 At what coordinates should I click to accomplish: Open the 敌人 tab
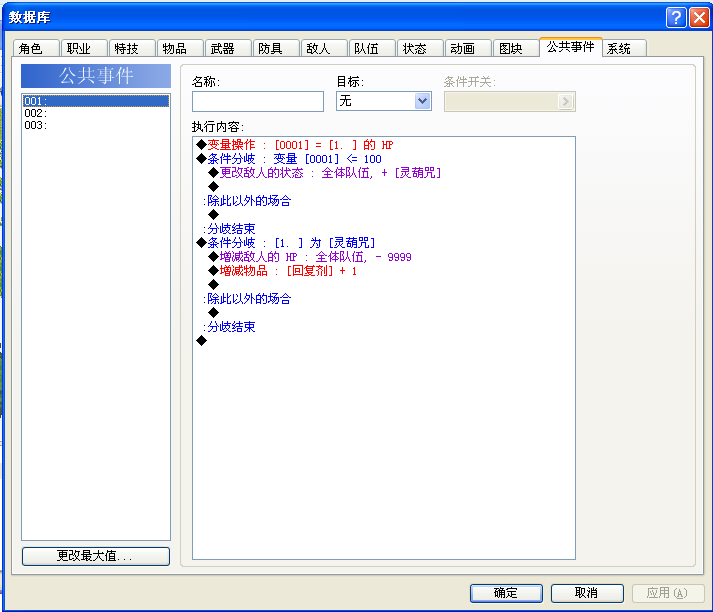[324, 48]
